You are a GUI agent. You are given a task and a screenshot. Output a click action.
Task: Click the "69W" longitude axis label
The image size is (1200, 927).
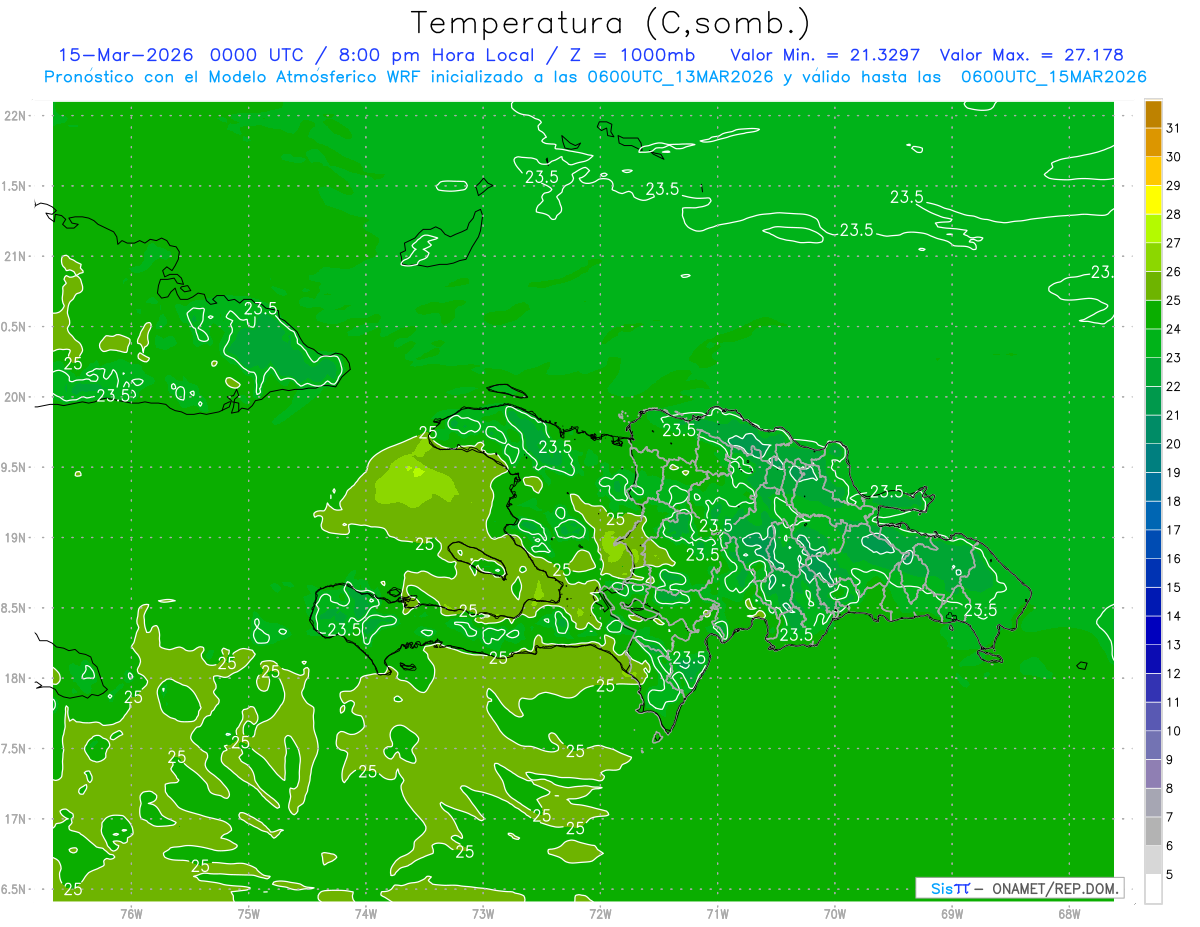952,913
